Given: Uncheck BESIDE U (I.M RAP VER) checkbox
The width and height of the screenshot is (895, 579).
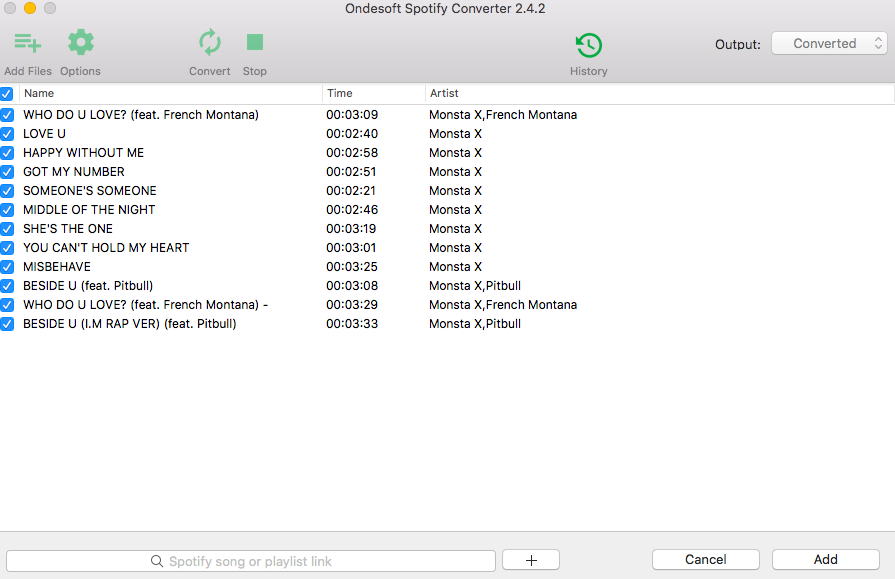Looking at the screenshot, I should pyautogui.click(x=7, y=324).
